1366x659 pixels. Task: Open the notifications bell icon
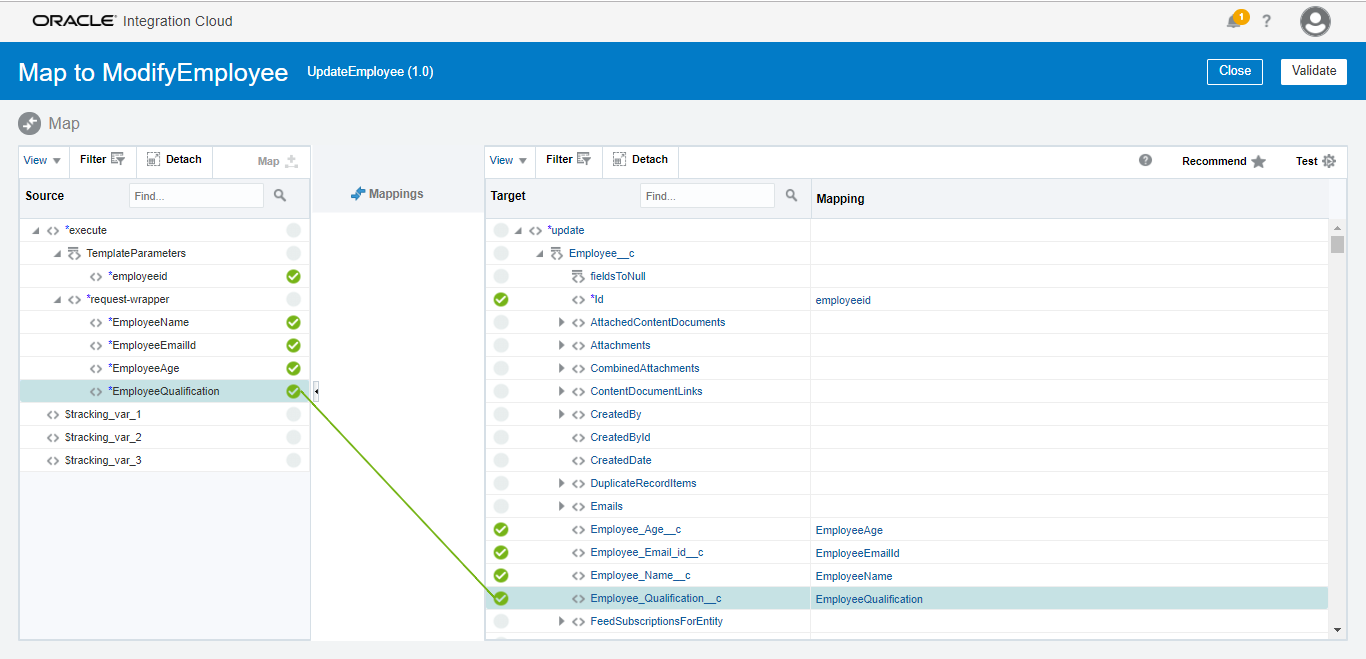click(1235, 21)
